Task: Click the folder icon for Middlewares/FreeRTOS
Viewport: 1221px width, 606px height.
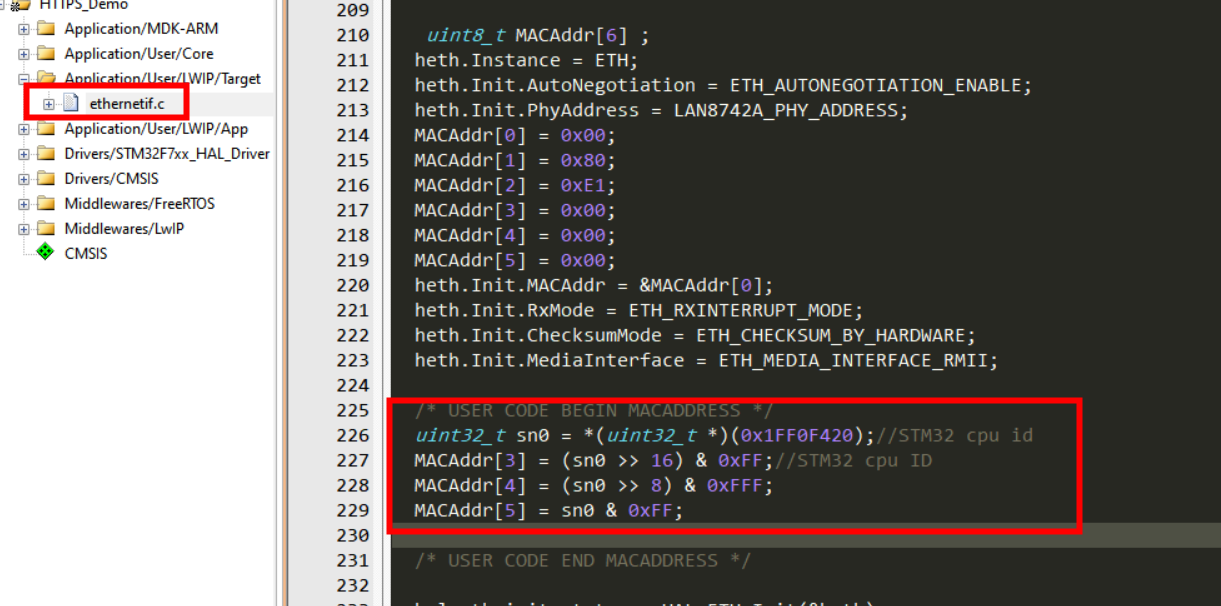Action: pyautogui.click(x=46, y=203)
